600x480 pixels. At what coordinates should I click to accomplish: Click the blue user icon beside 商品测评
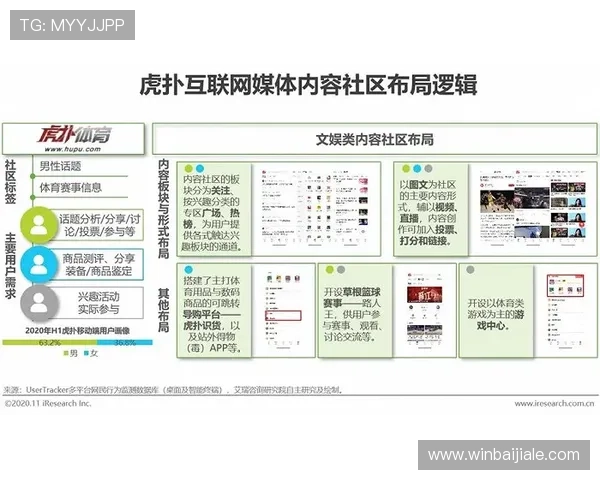pos(39,265)
